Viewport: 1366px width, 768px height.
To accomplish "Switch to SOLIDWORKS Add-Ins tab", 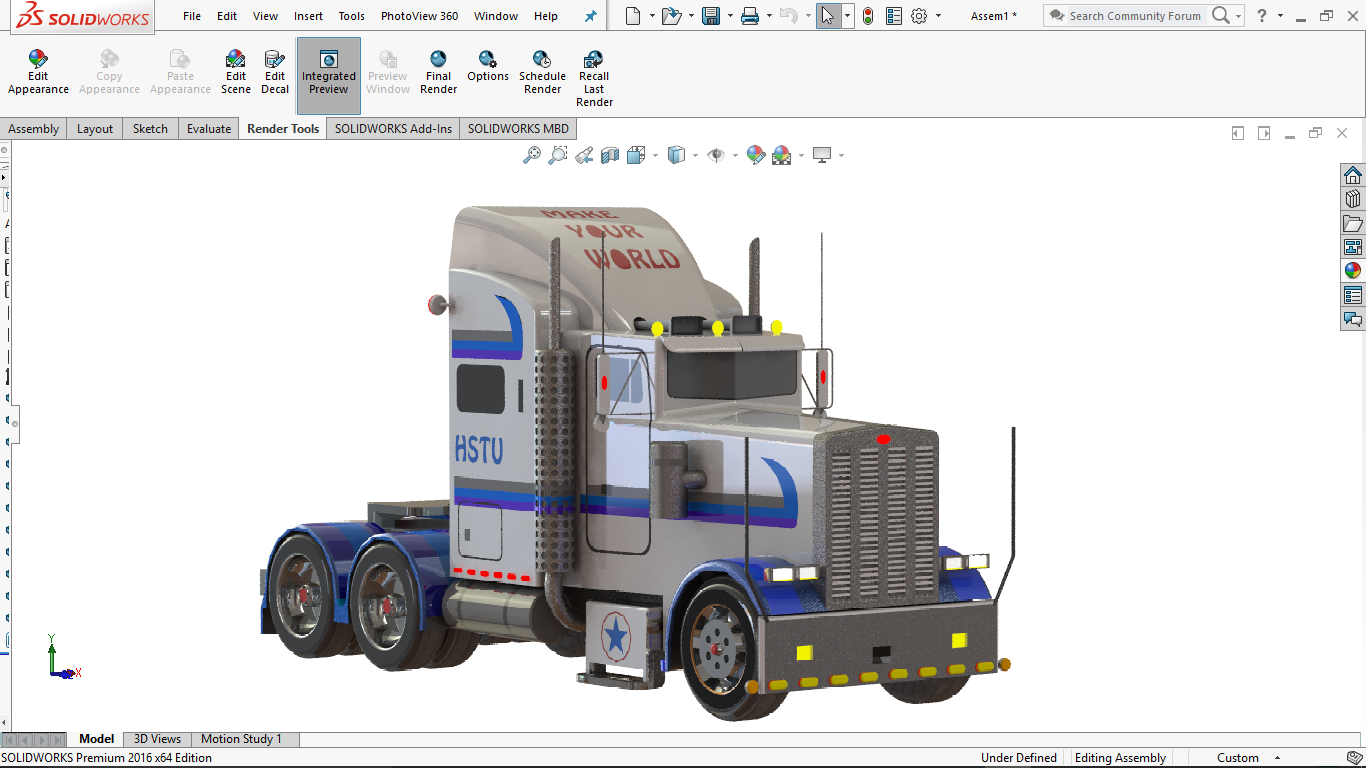I will (x=393, y=128).
